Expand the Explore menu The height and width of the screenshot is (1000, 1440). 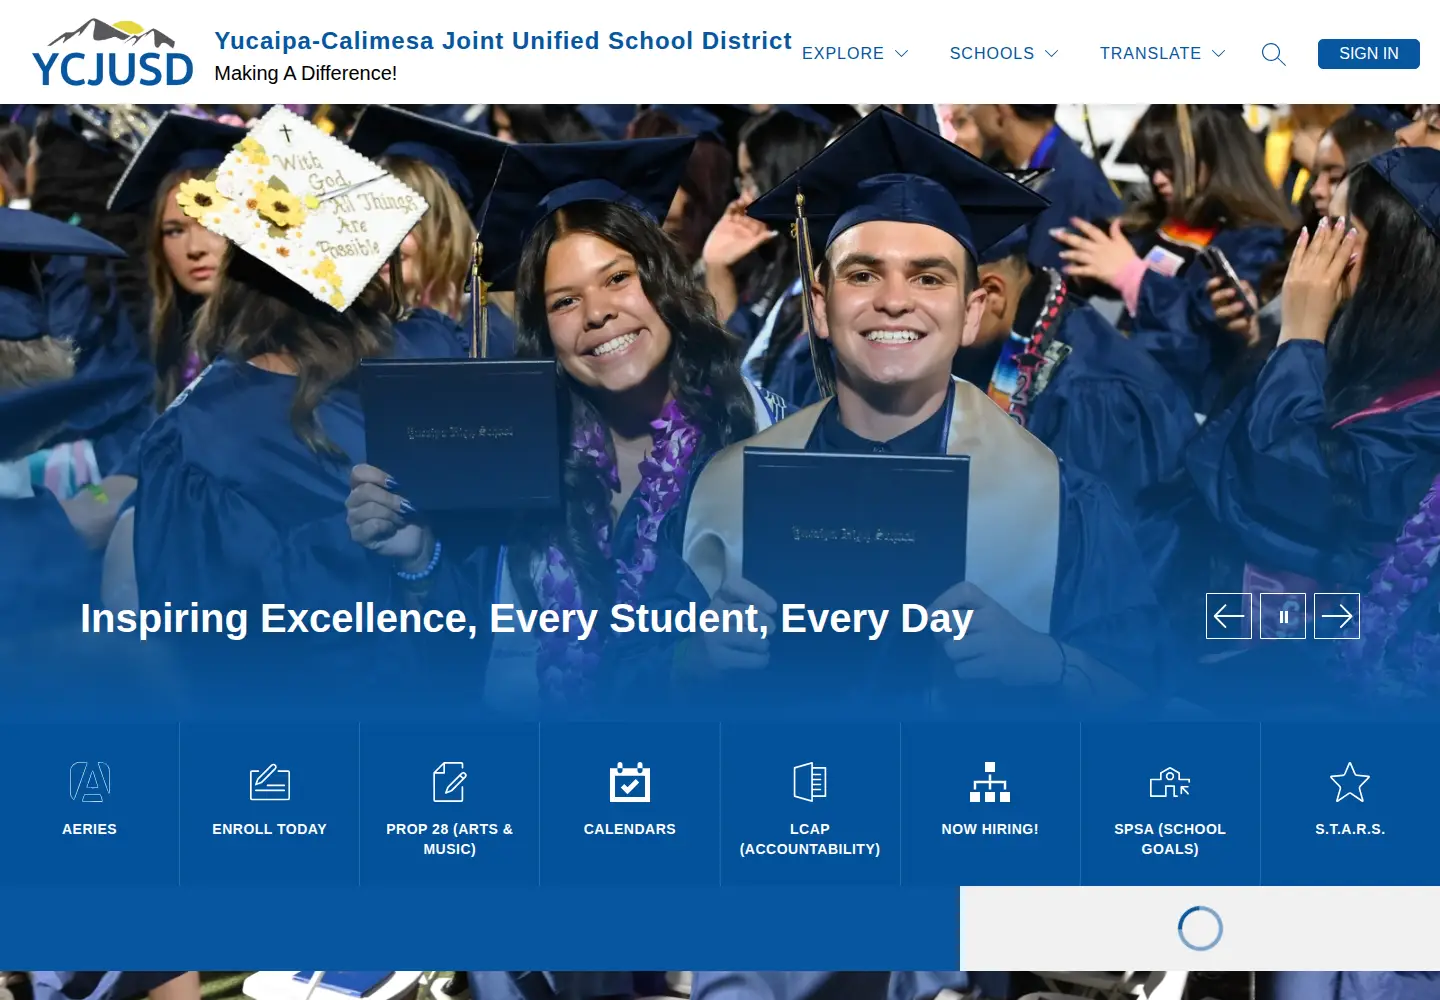coord(855,54)
